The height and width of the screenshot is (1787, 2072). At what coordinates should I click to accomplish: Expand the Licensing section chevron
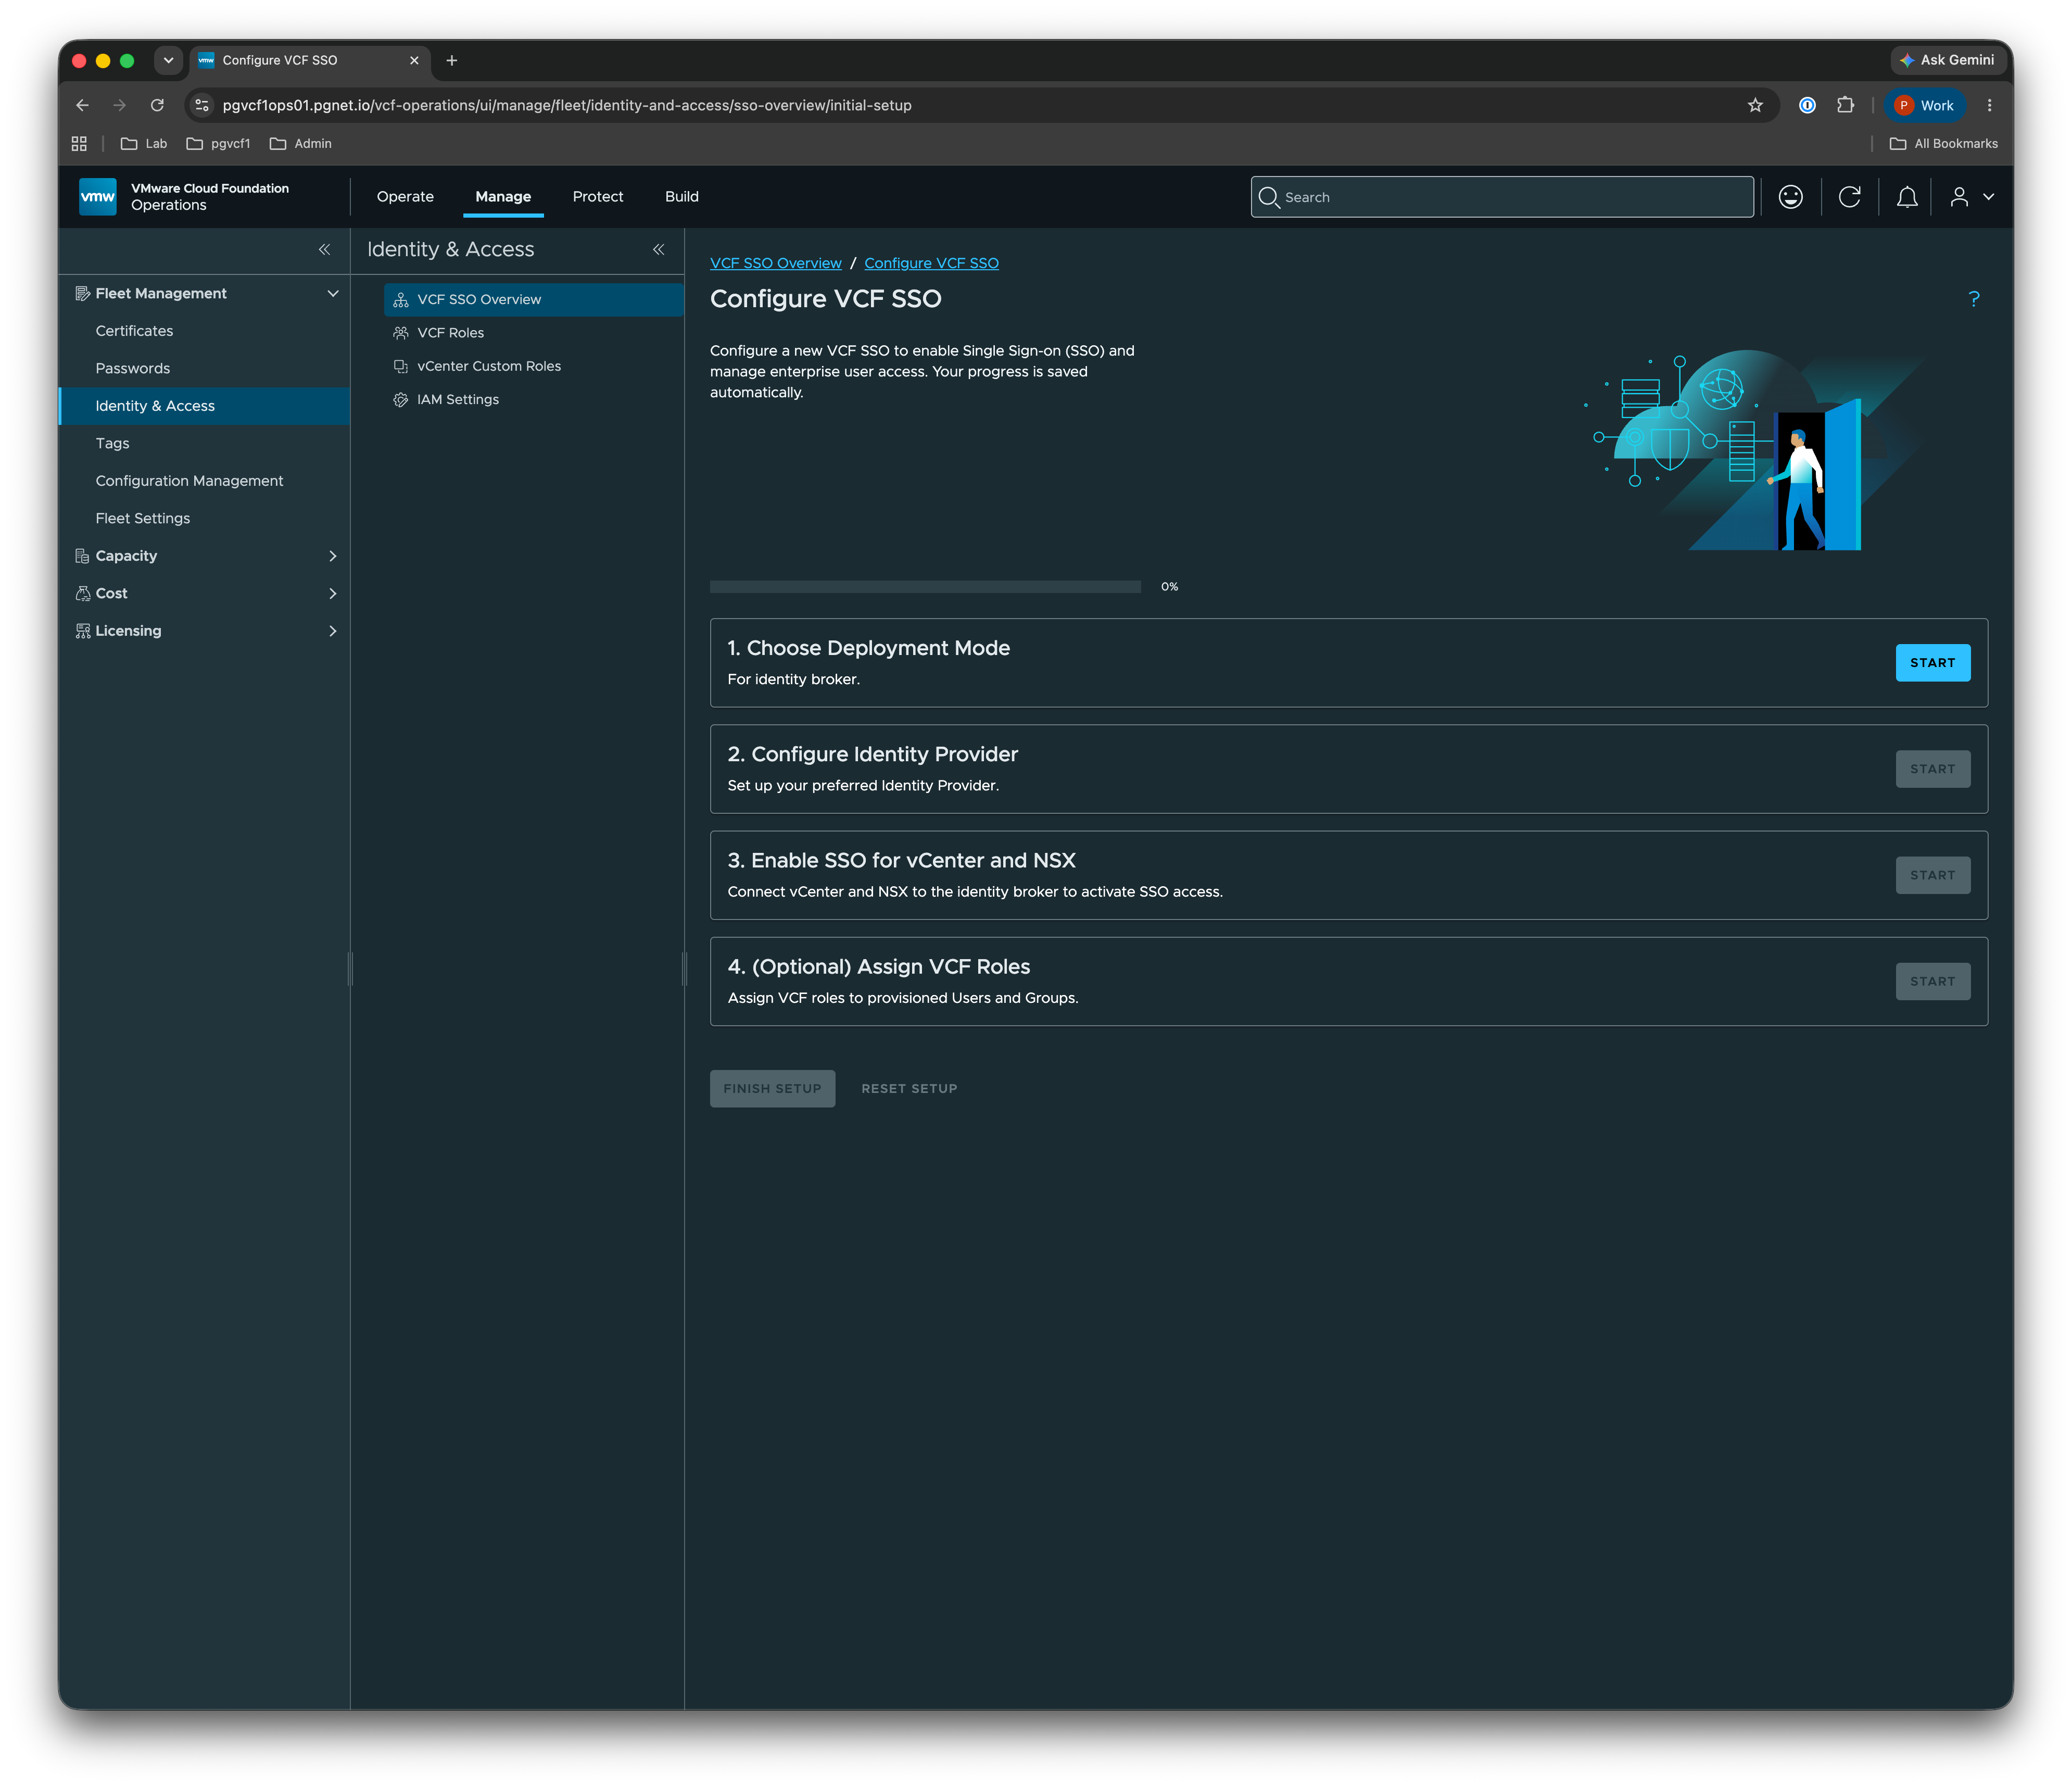coord(333,631)
